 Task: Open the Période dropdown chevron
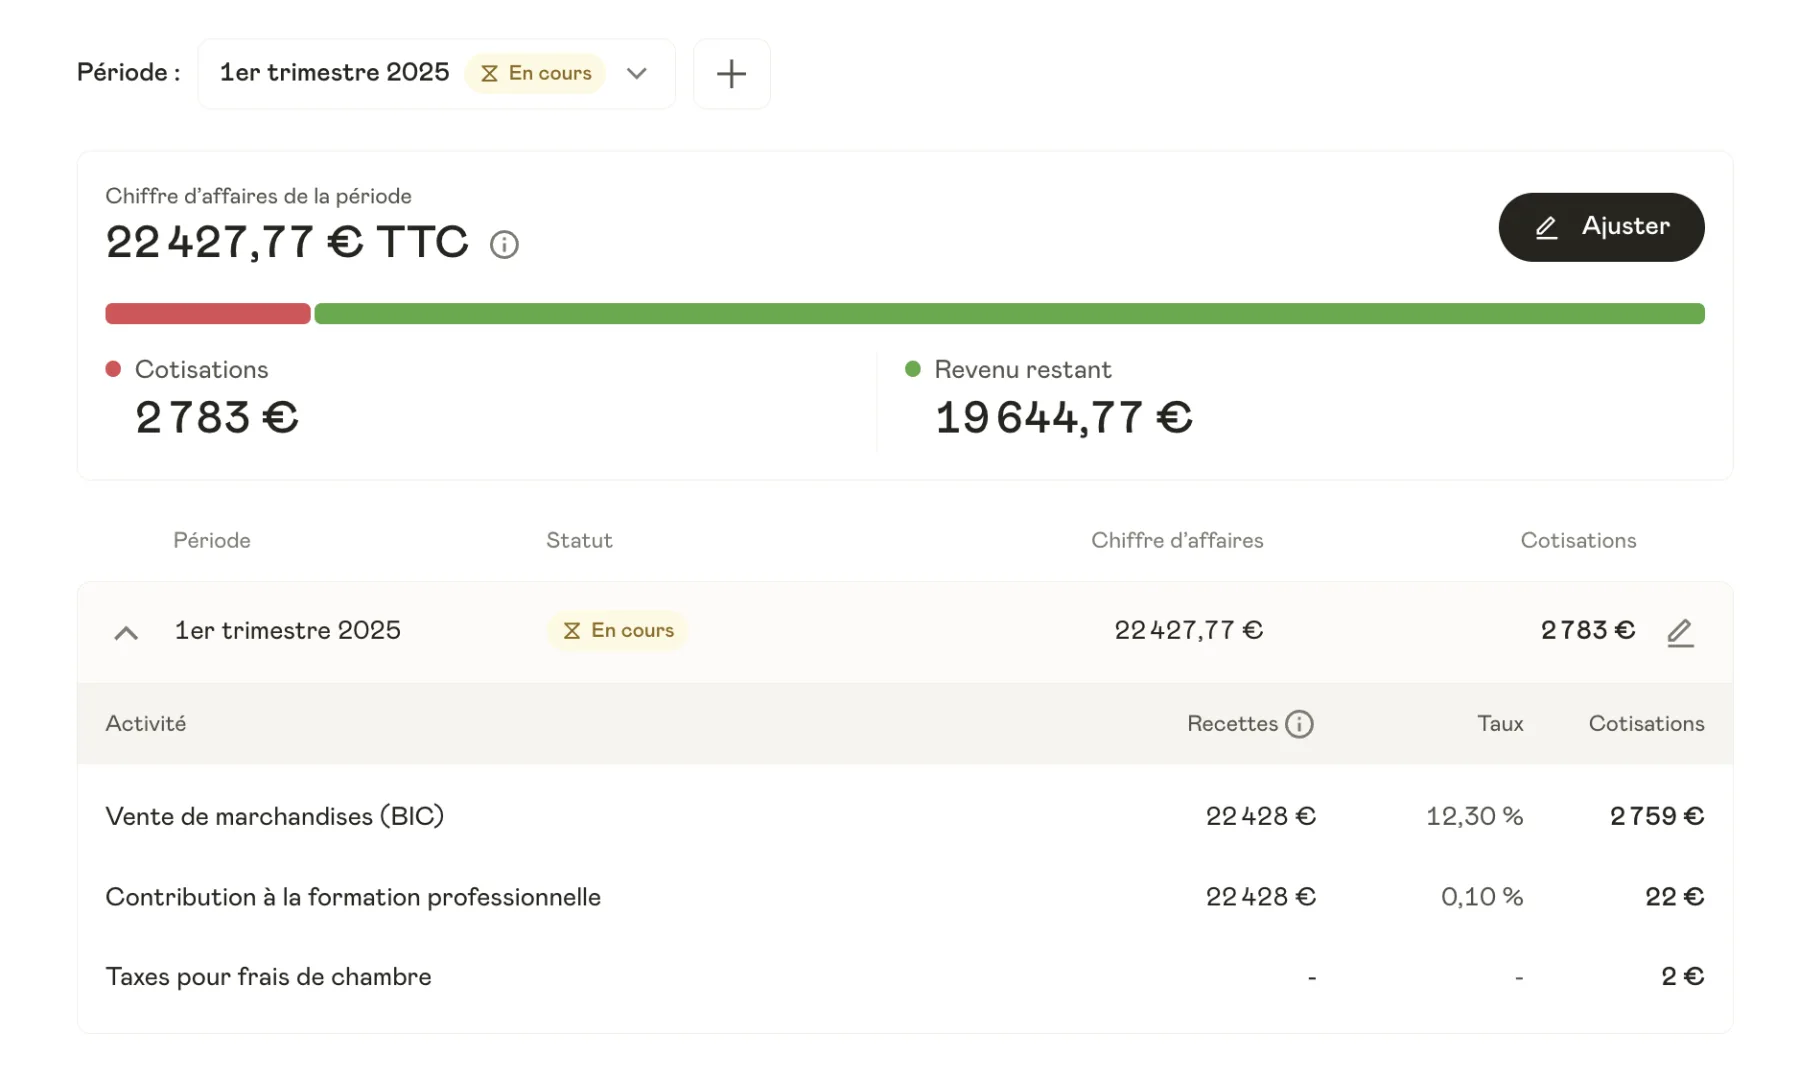pos(637,74)
